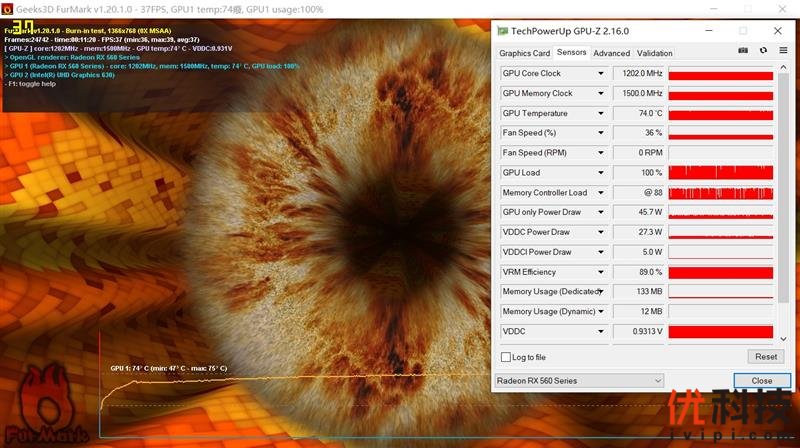Image resolution: width=800 pixels, height=448 pixels.
Task: Open the GPU only Power Draw dropdown
Action: pos(601,212)
